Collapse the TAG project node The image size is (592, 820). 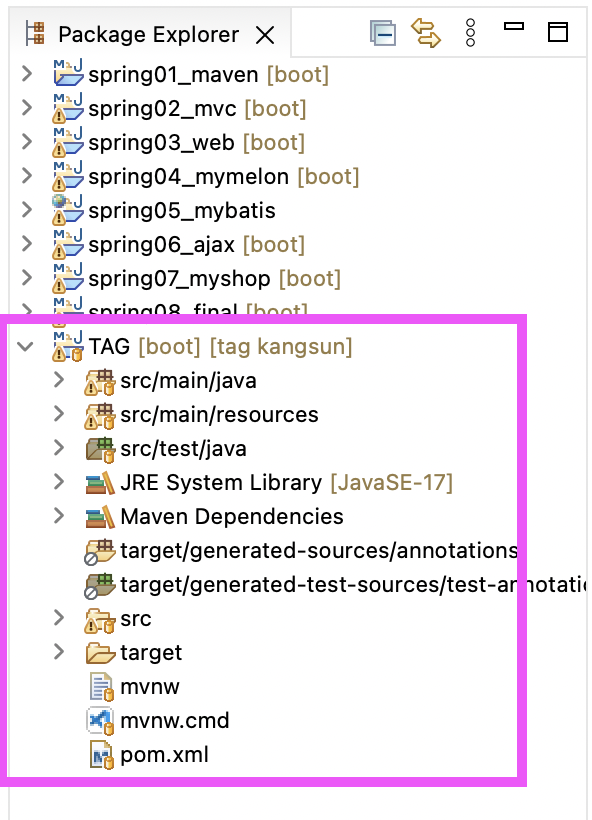(26, 346)
